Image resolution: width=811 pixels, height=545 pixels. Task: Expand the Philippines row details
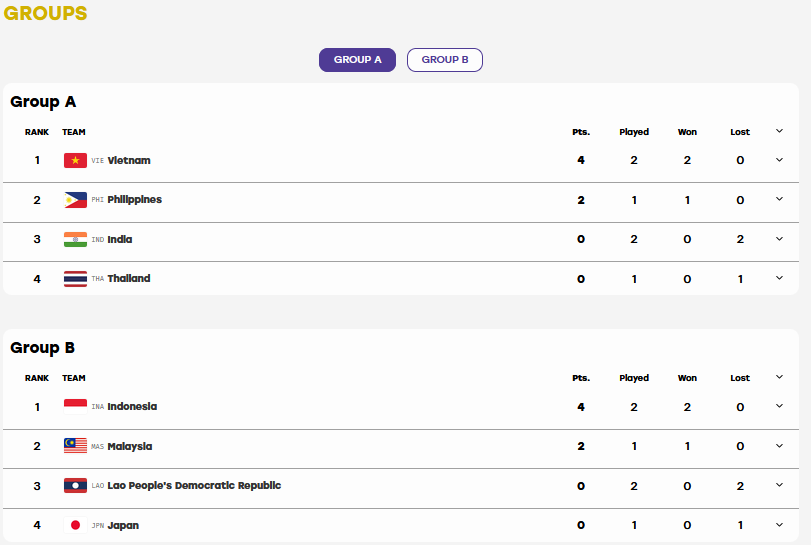[x=779, y=199]
